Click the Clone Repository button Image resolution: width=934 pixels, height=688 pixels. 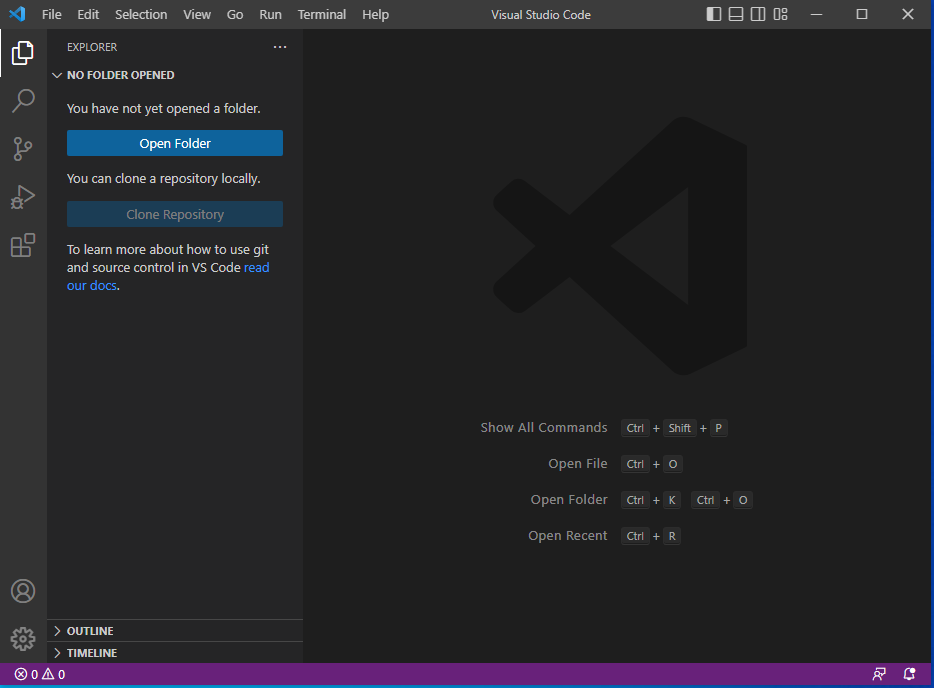175,214
